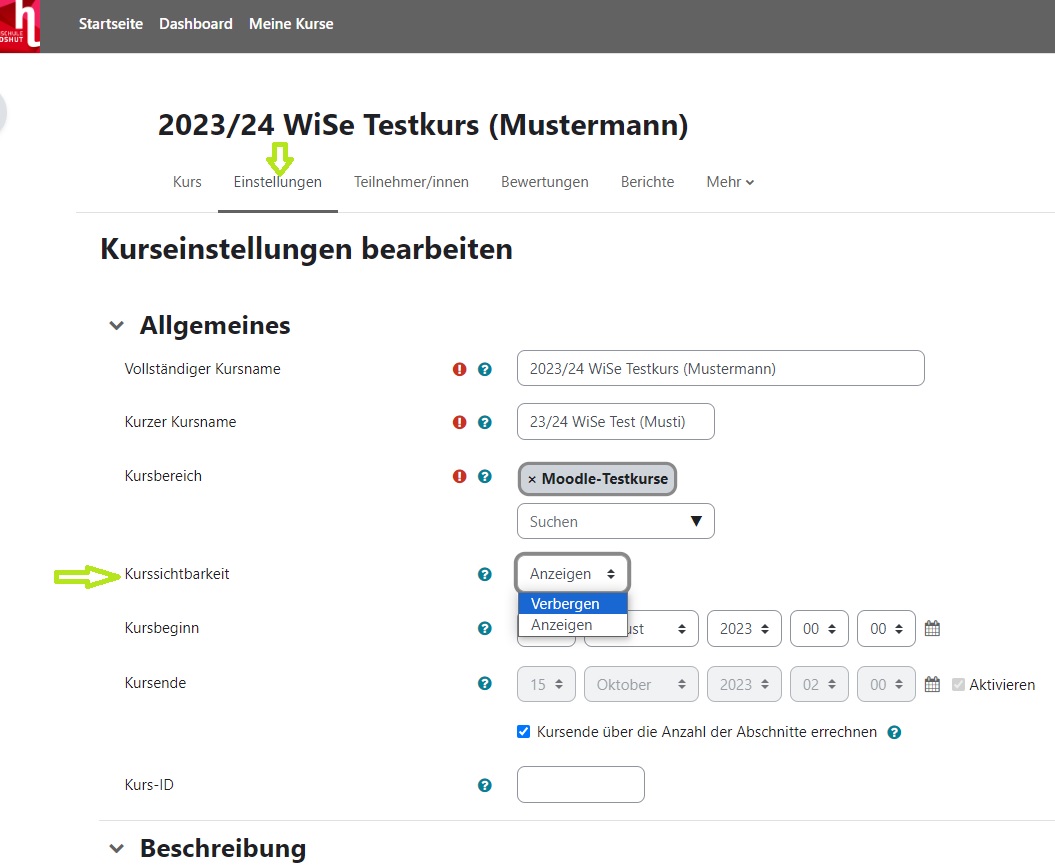This screenshot has height=867, width=1055.
Task: Open the Kursbereich Suchen dropdown
Action: pyautogui.click(x=615, y=521)
